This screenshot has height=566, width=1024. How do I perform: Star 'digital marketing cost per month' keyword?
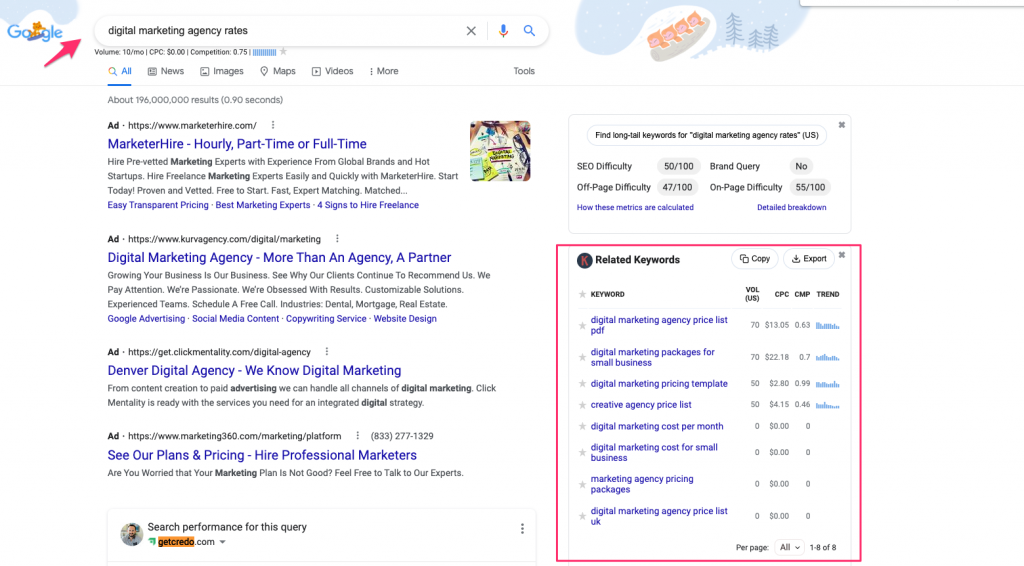click(x=582, y=426)
